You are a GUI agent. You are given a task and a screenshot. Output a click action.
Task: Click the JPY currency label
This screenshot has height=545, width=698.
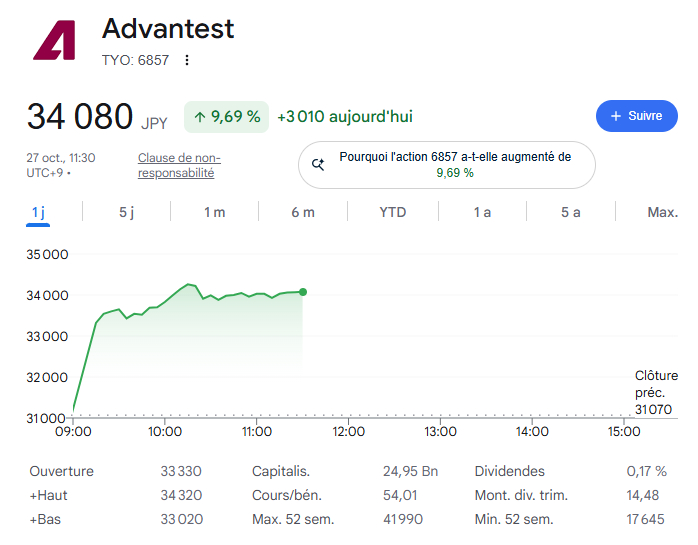(x=154, y=123)
